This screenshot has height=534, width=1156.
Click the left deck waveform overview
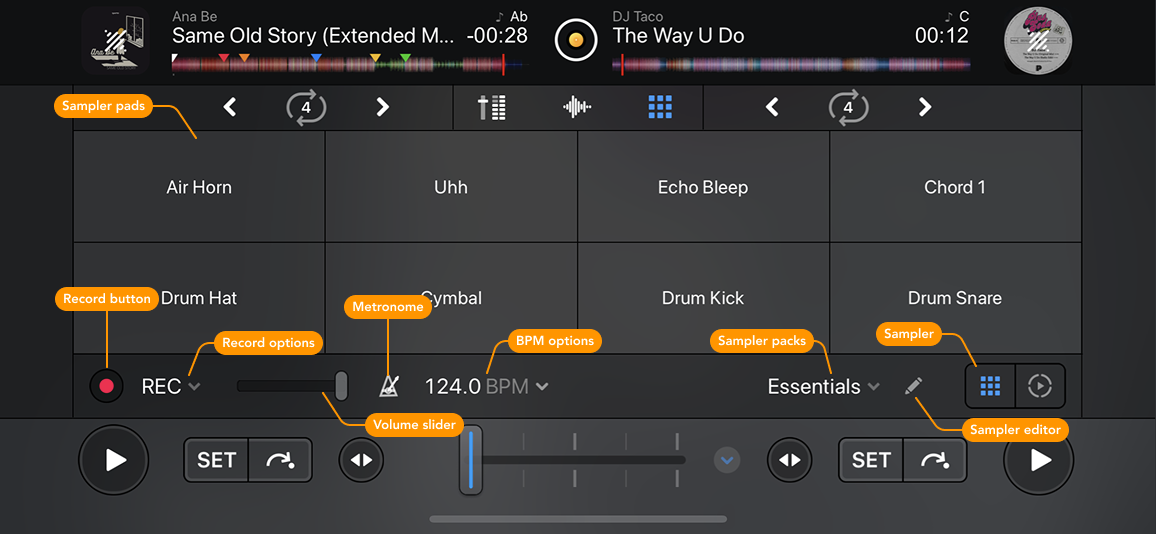tap(351, 64)
